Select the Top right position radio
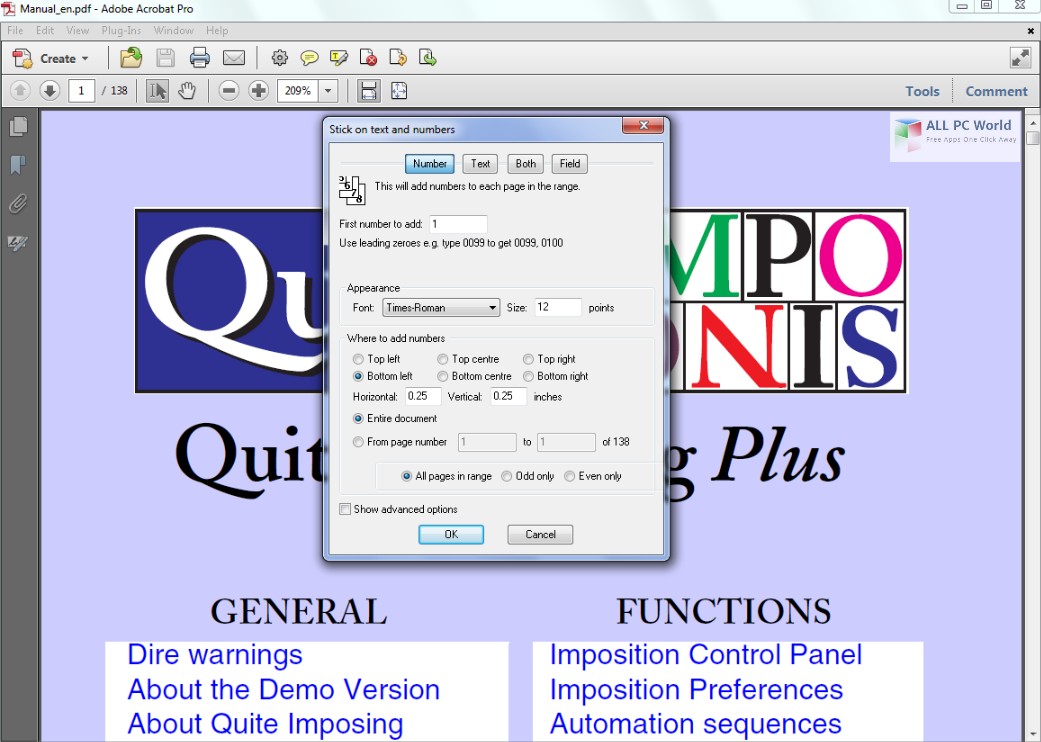Viewport: 1041px width, 742px height. coord(528,359)
